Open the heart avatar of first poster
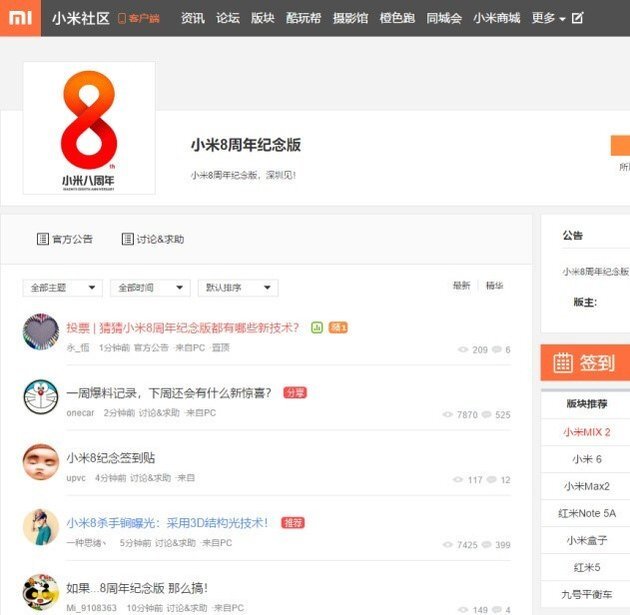630x615 pixels. click(40, 332)
